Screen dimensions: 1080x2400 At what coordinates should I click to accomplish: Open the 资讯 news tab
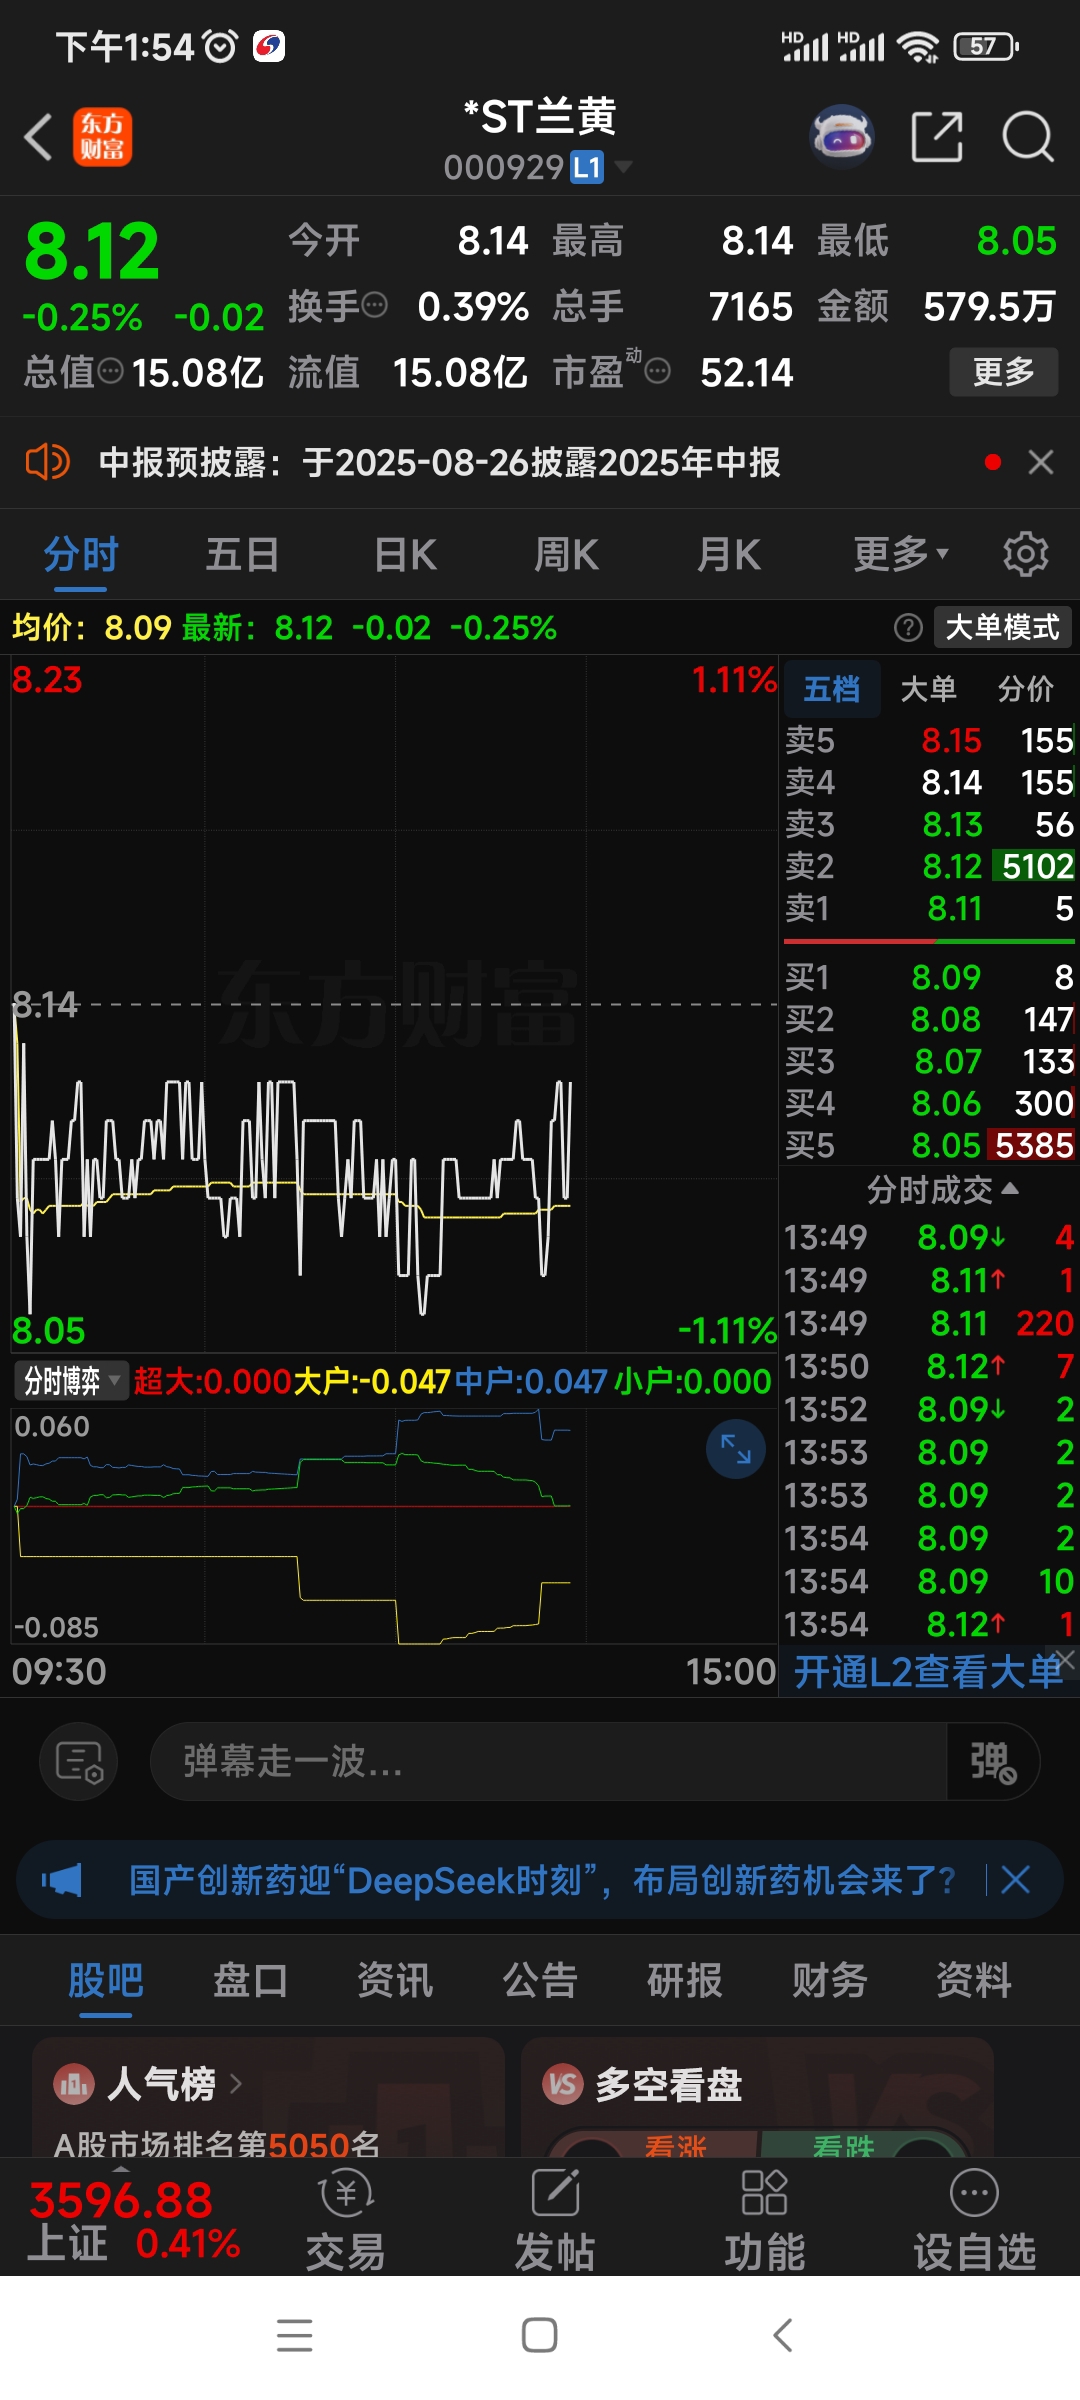(x=395, y=1980)
